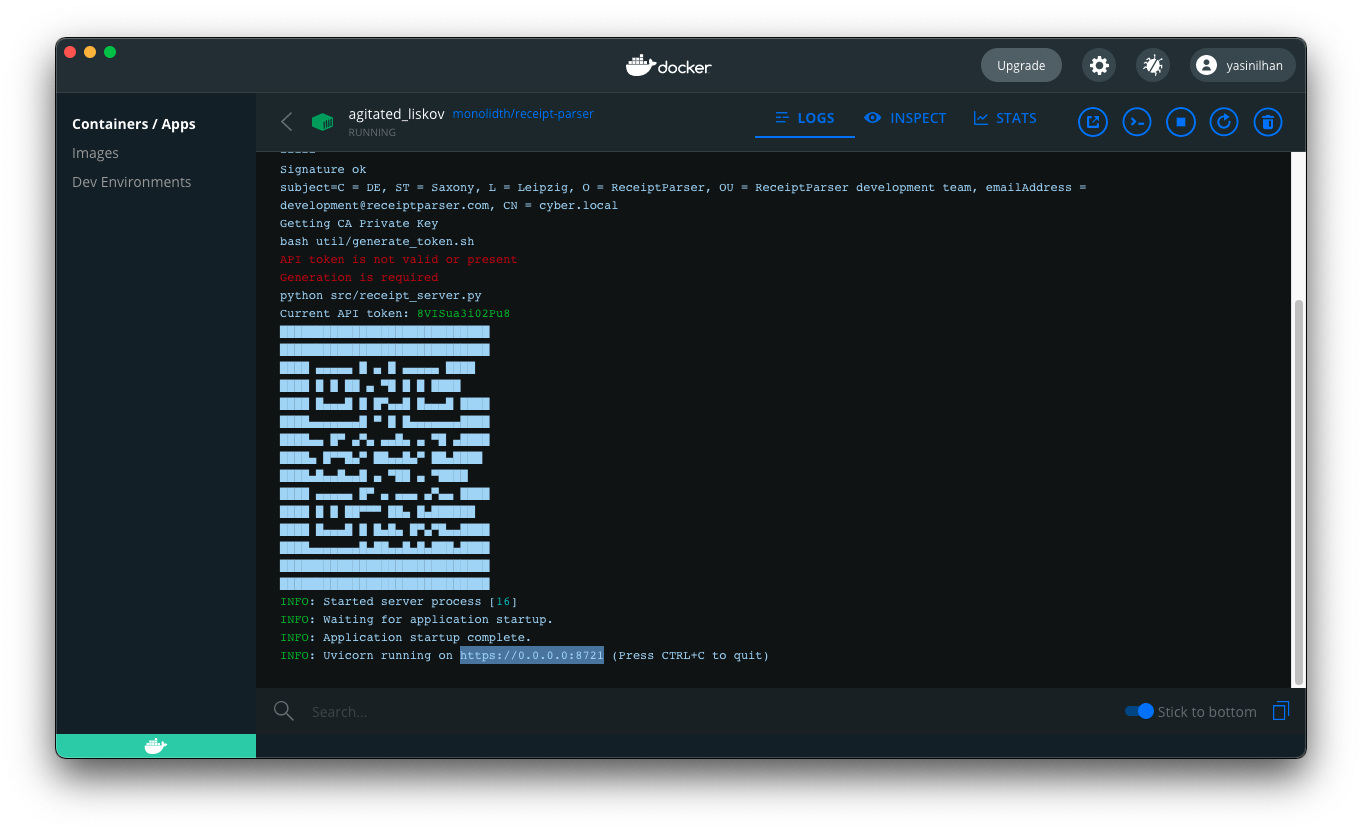Open the Troubleshoot bug menu

click(x=1152, y=64)
